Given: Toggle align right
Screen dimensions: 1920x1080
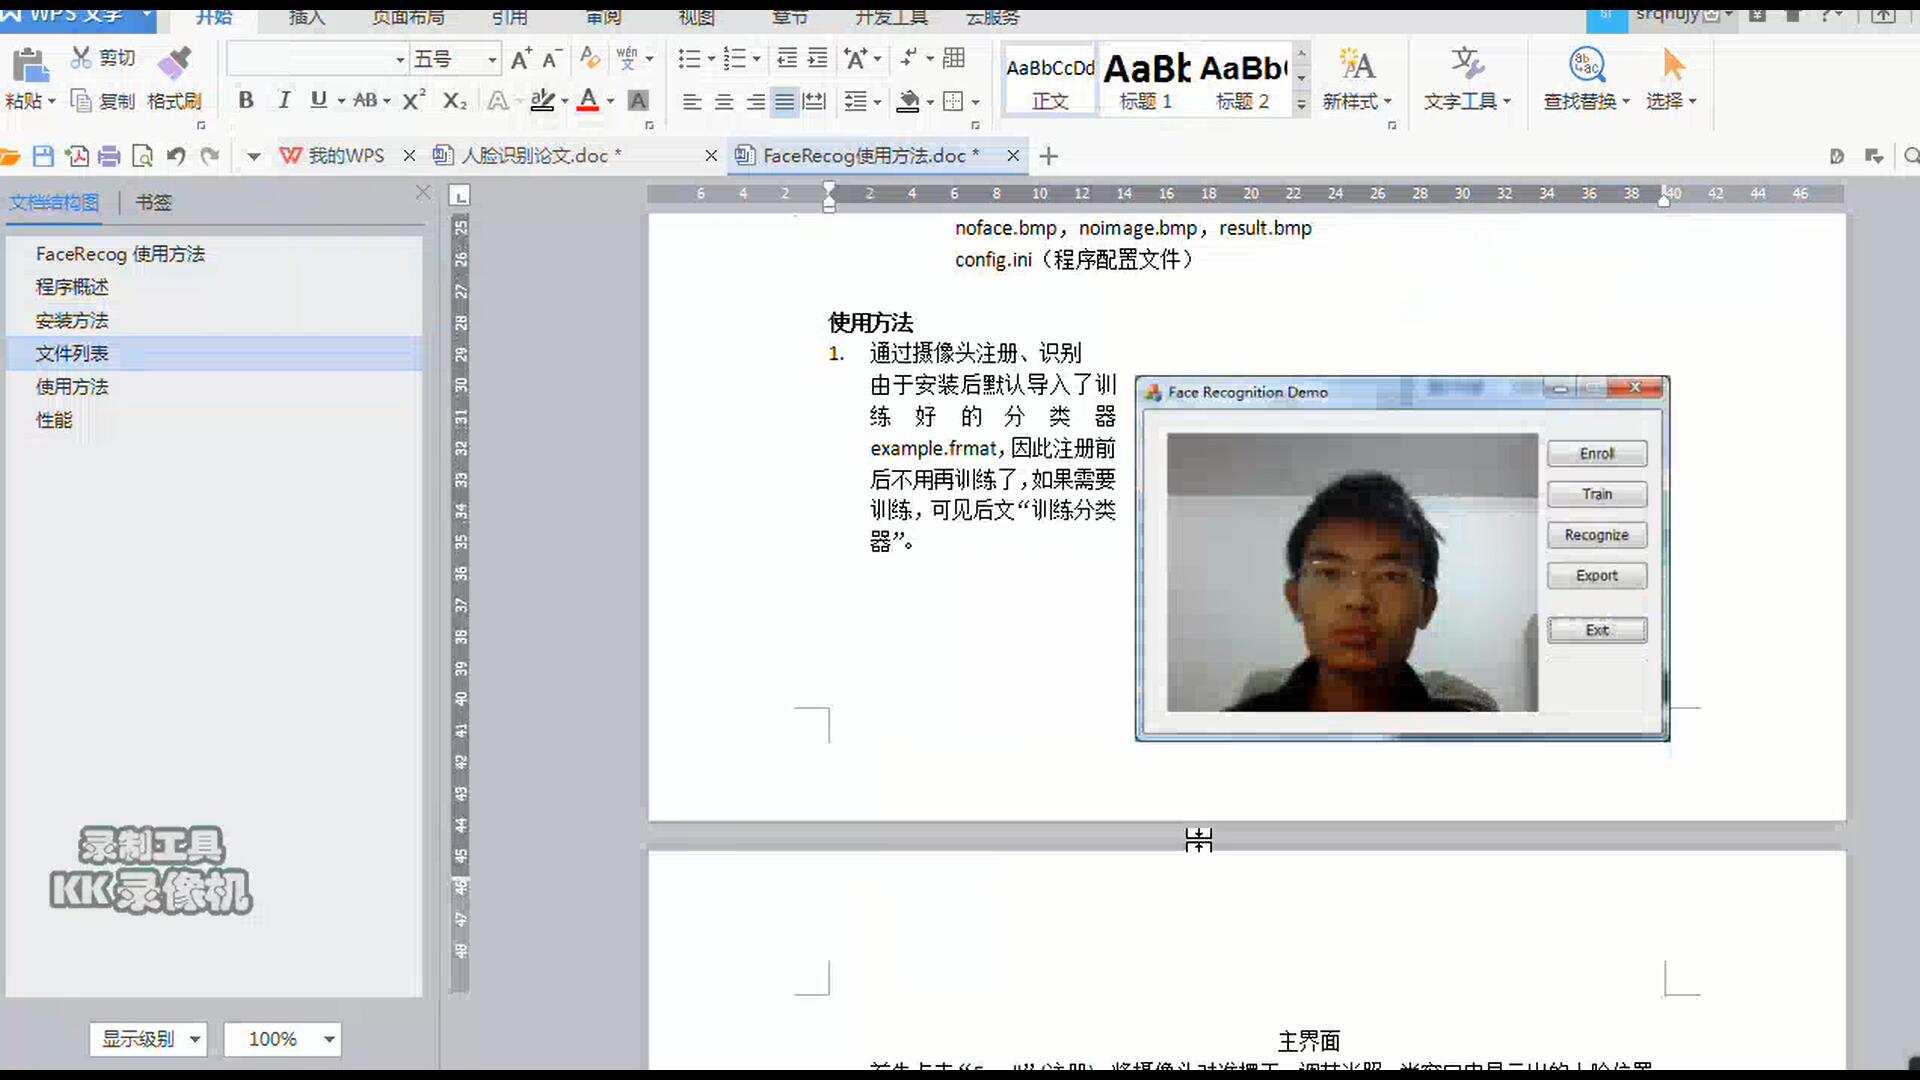Looking at the screenshot, I should coord(755,101).
